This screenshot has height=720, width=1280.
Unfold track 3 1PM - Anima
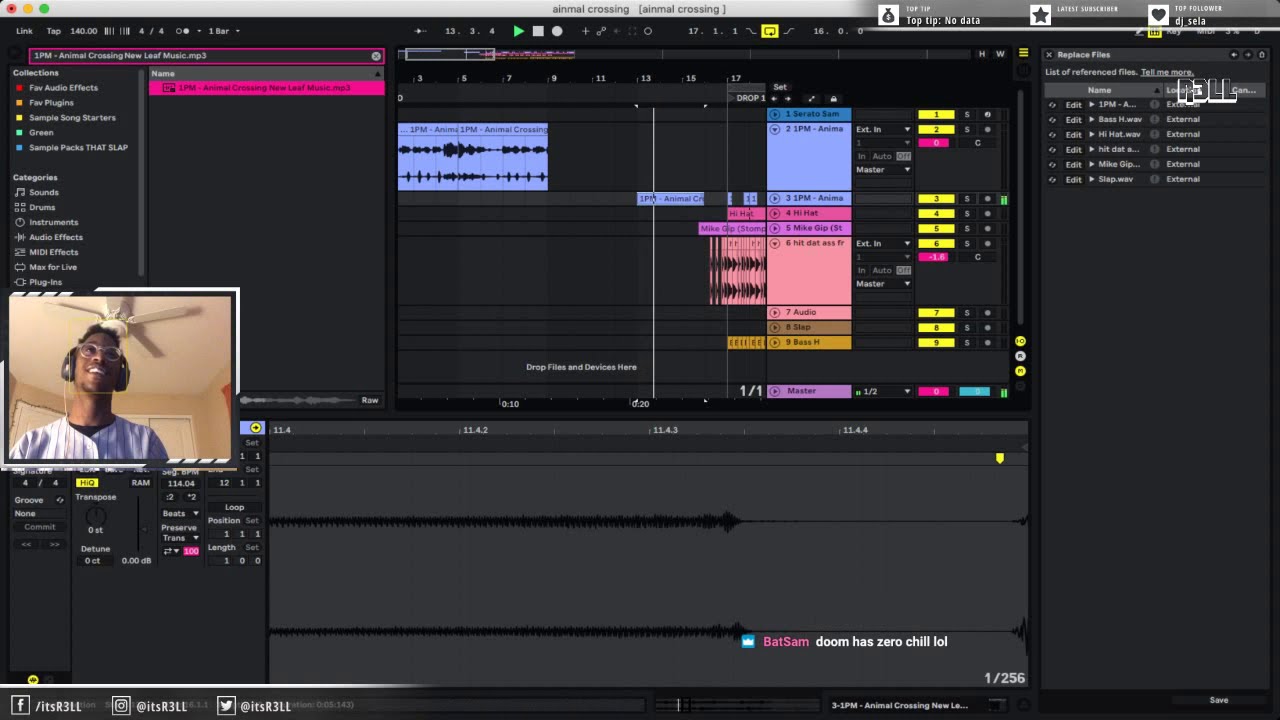click(x=774, y=198)
